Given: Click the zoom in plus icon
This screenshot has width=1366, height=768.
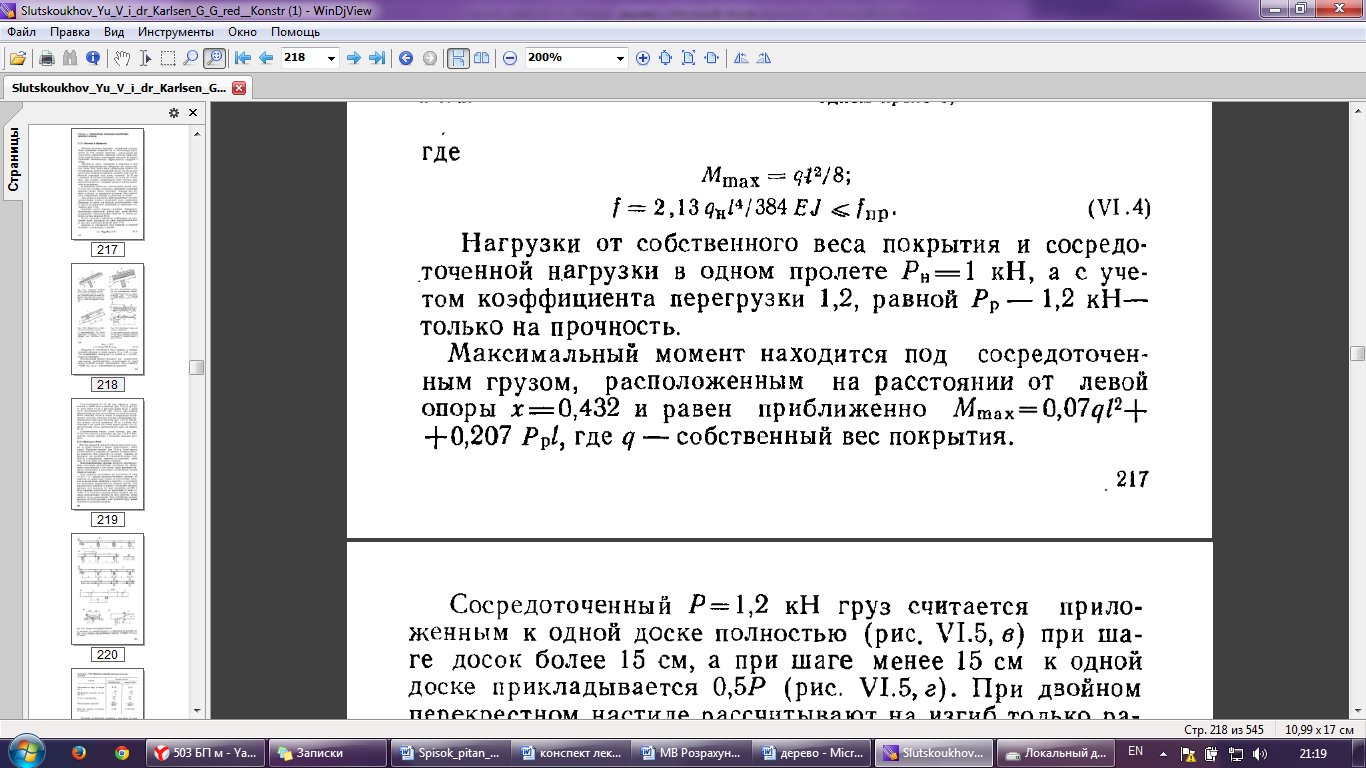Looking at the screenshot, I should tap(643, 58).
